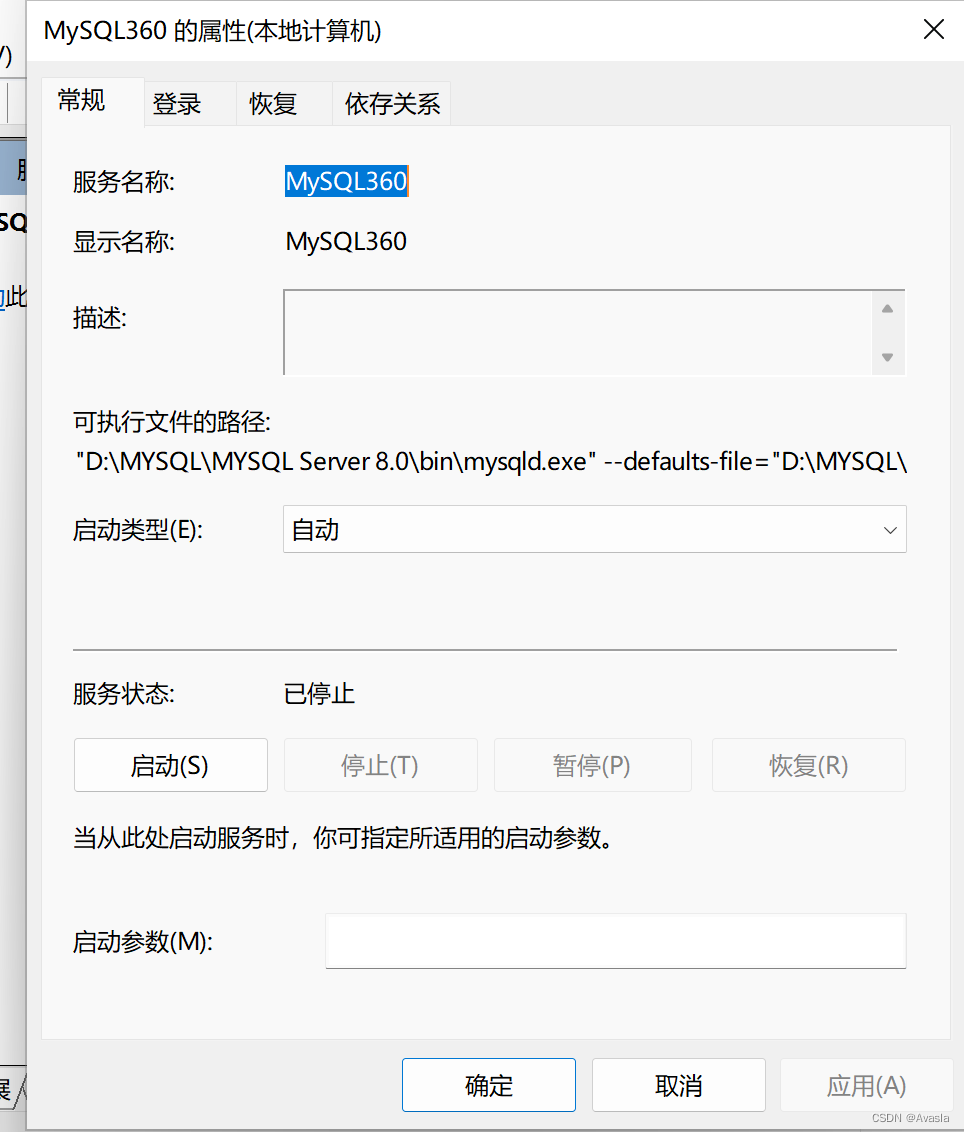The width and height of the screenshot is (964, 1132).
Task: Click the 已停止 service status text
Action: click(319, 694)
